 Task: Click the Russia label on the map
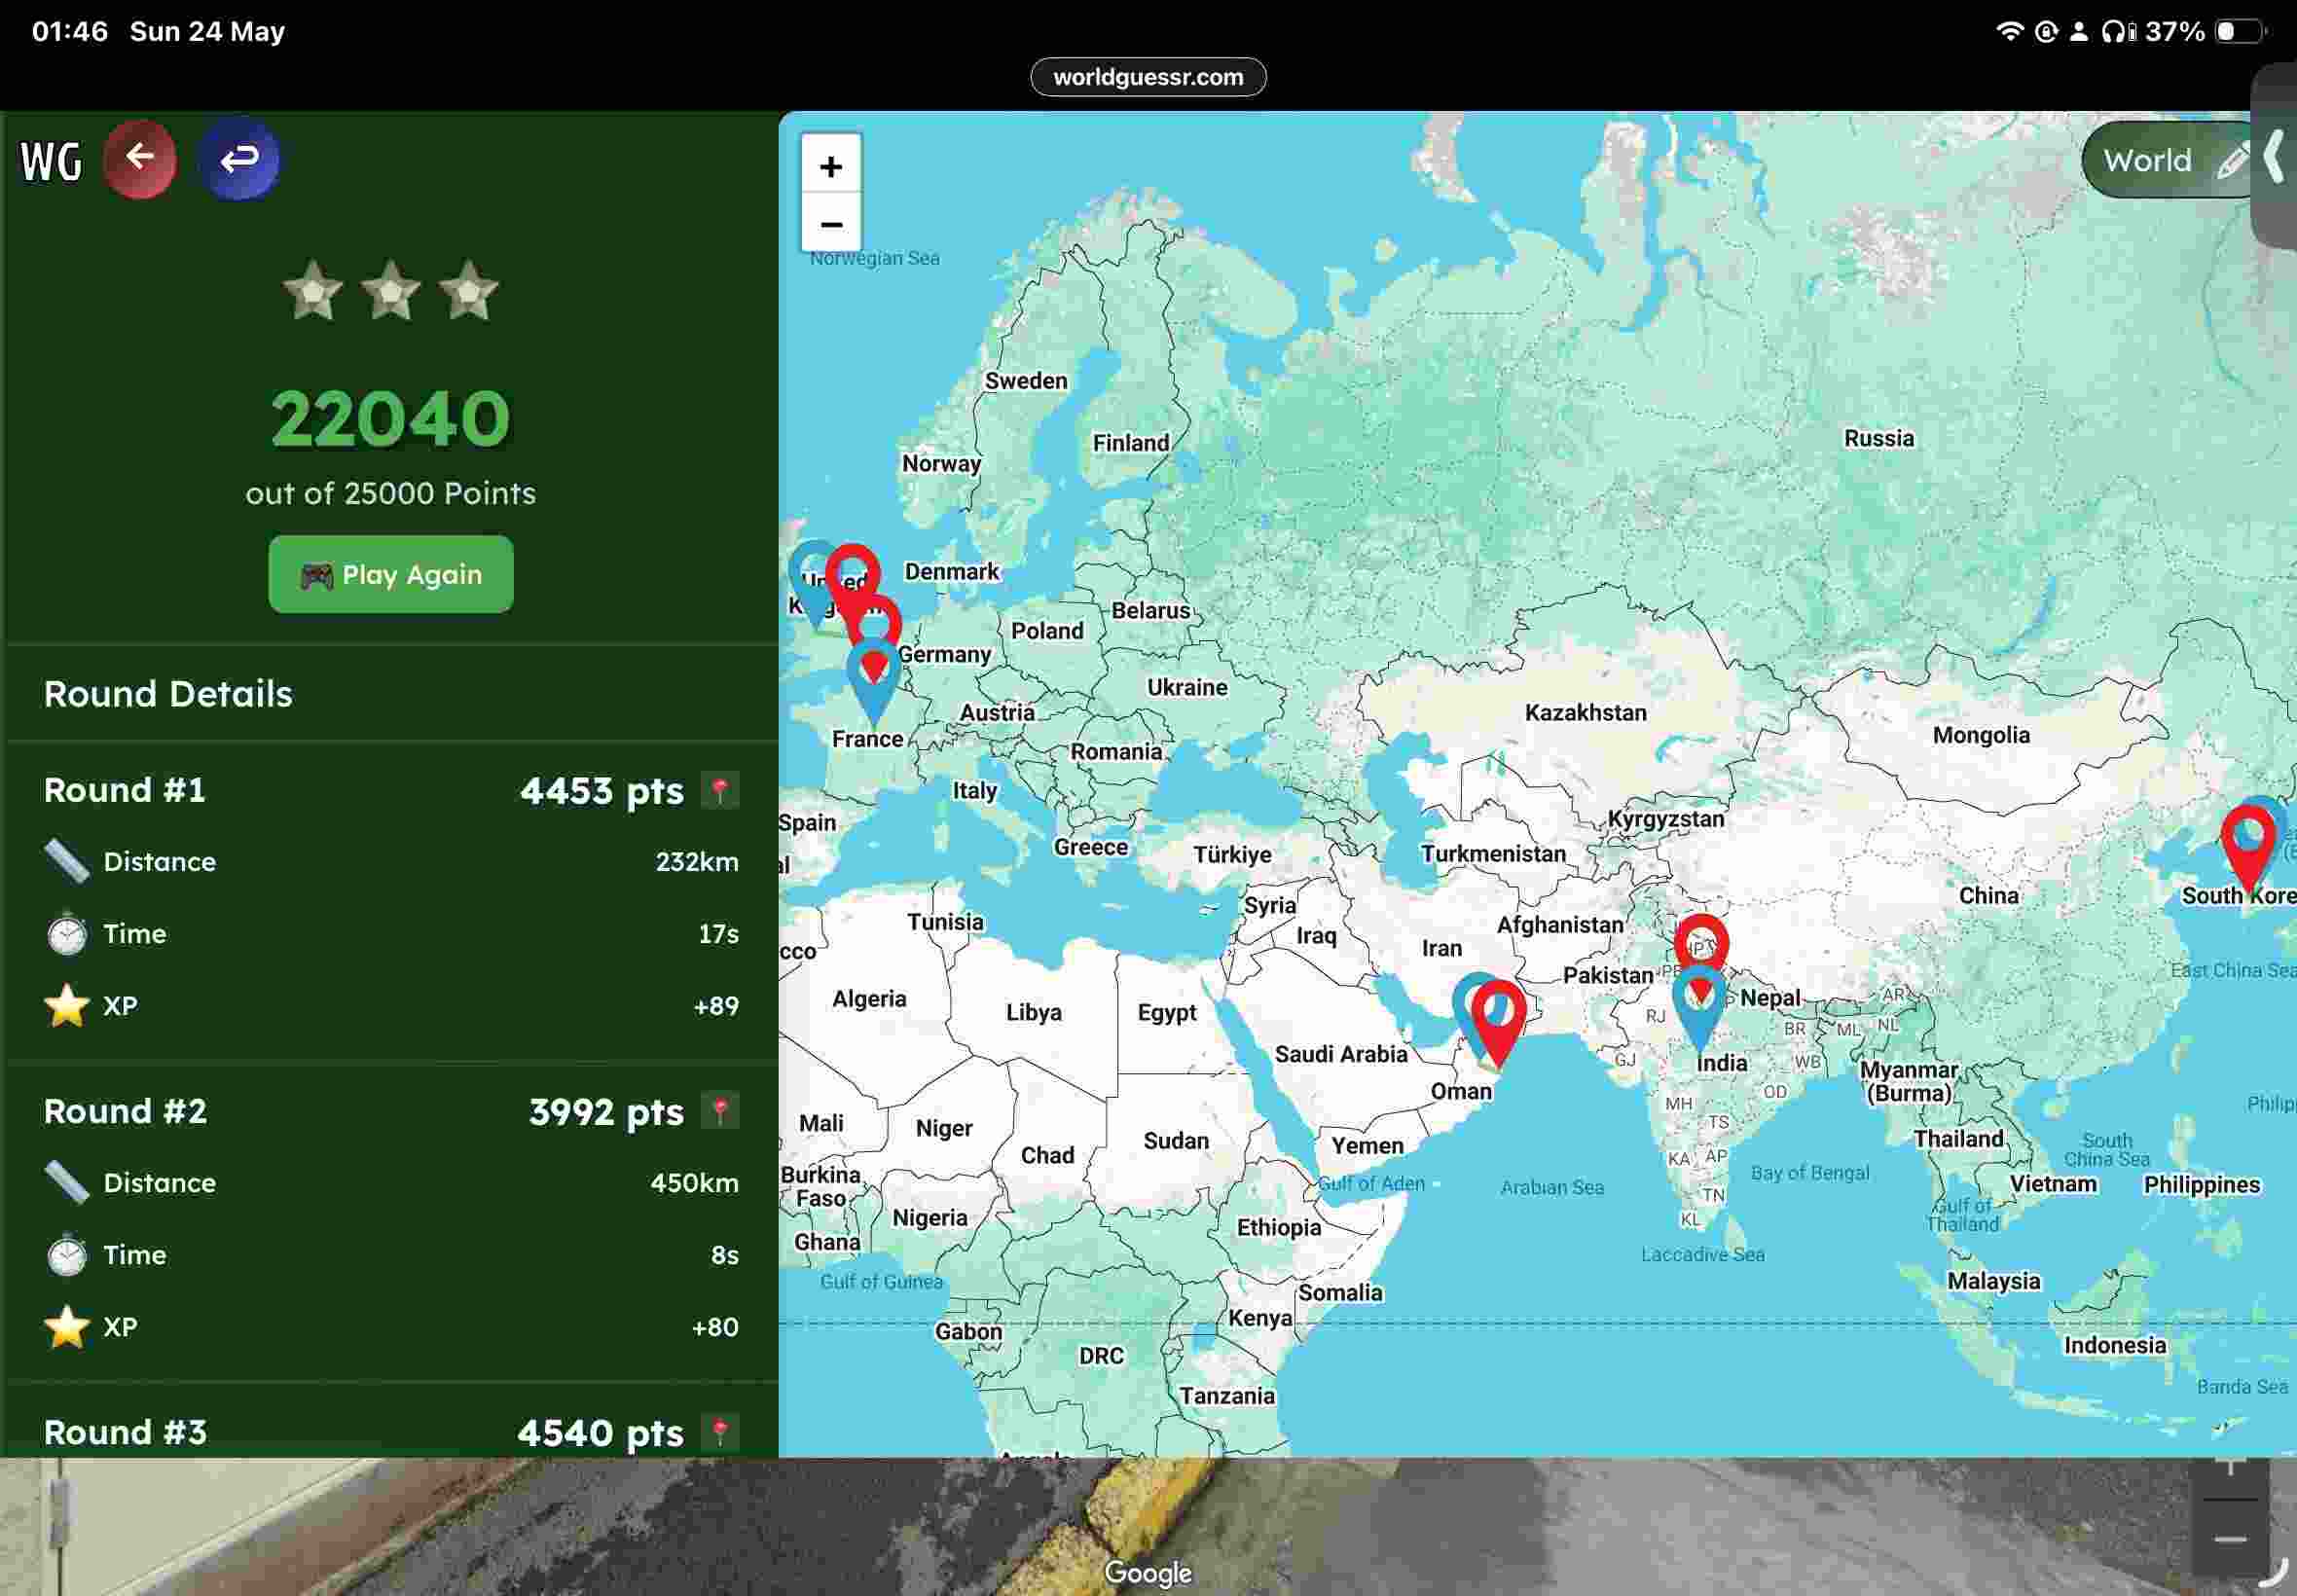pyautogui.click(x=1879, y=438)
